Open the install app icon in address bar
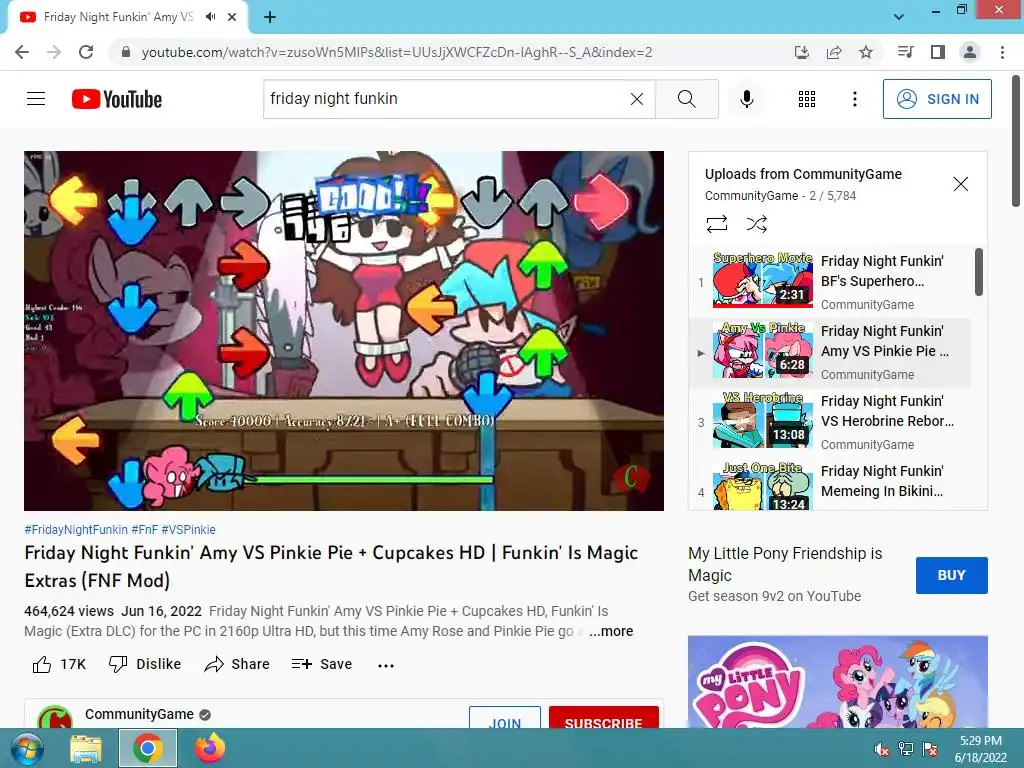1024x768 pixels. coord(801,52)
